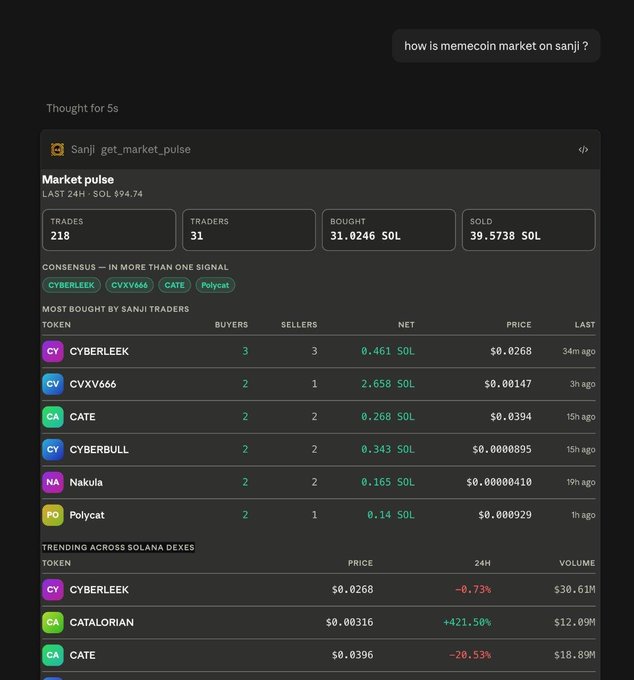
Task: Click the '3h ago' last trade time
Action: (582, 384)
